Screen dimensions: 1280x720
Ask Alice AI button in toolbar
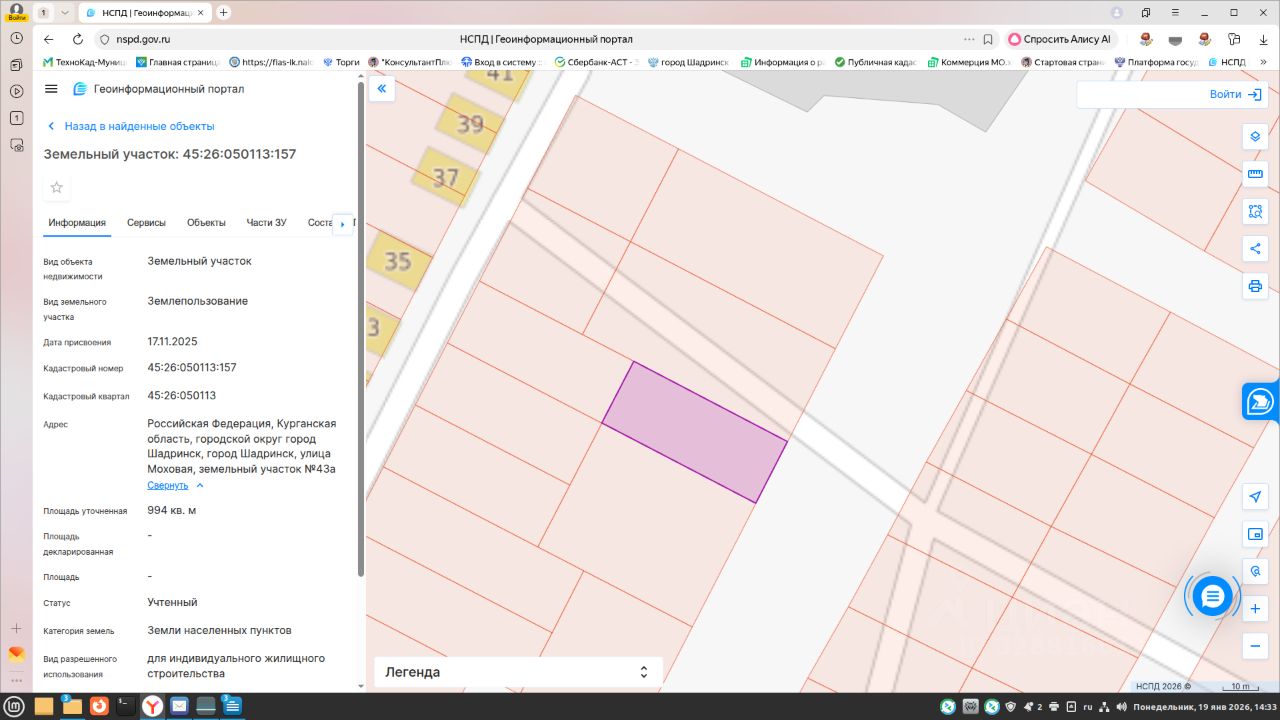coord(1060,39)
